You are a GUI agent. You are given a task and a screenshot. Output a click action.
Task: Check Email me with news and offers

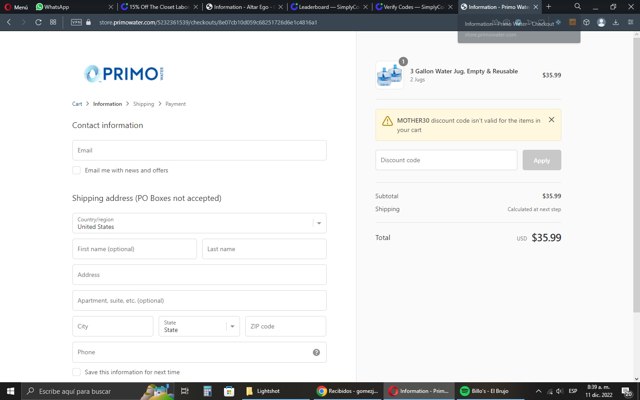tap(76, 170)
